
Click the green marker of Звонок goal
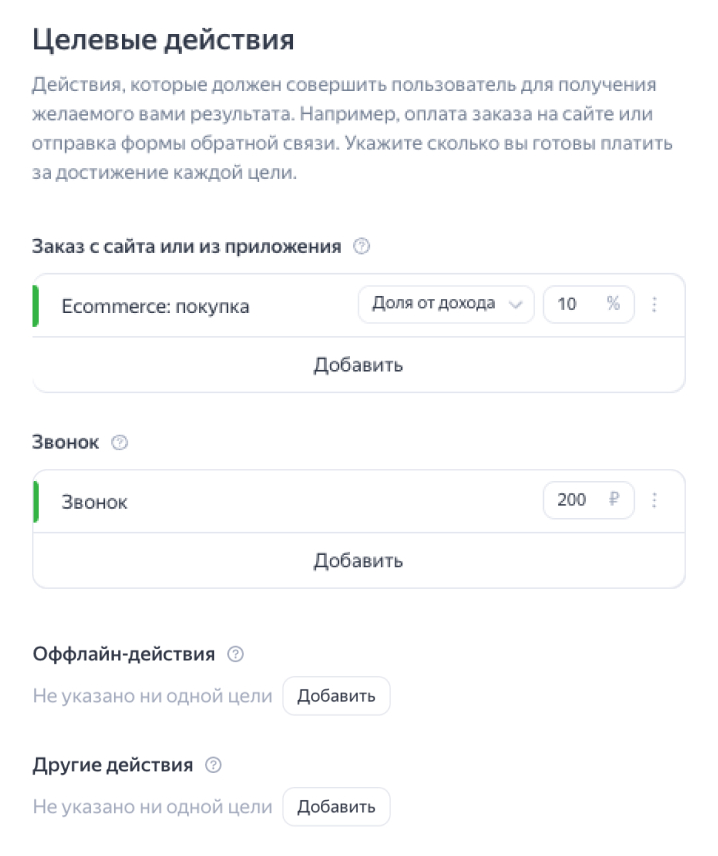point(35,502)
